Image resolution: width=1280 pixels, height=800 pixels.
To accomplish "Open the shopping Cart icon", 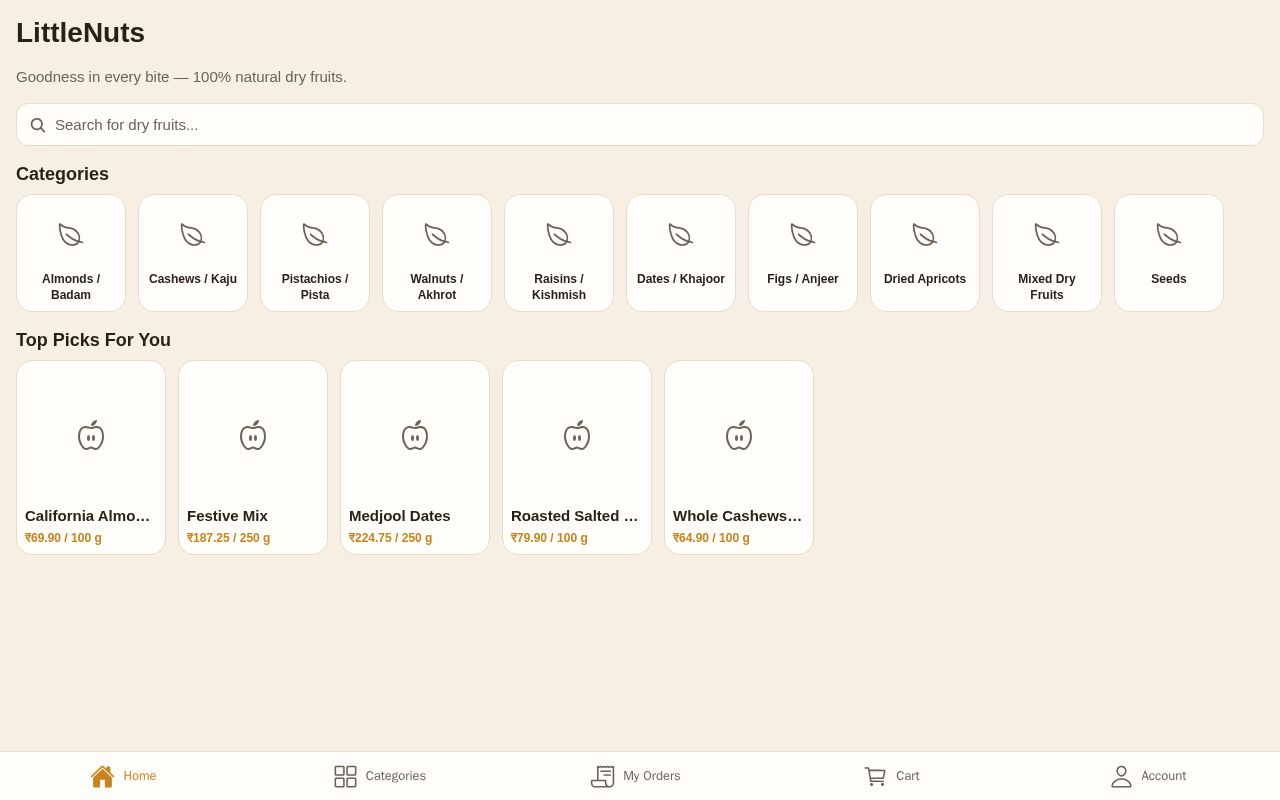I will [875, 776].
